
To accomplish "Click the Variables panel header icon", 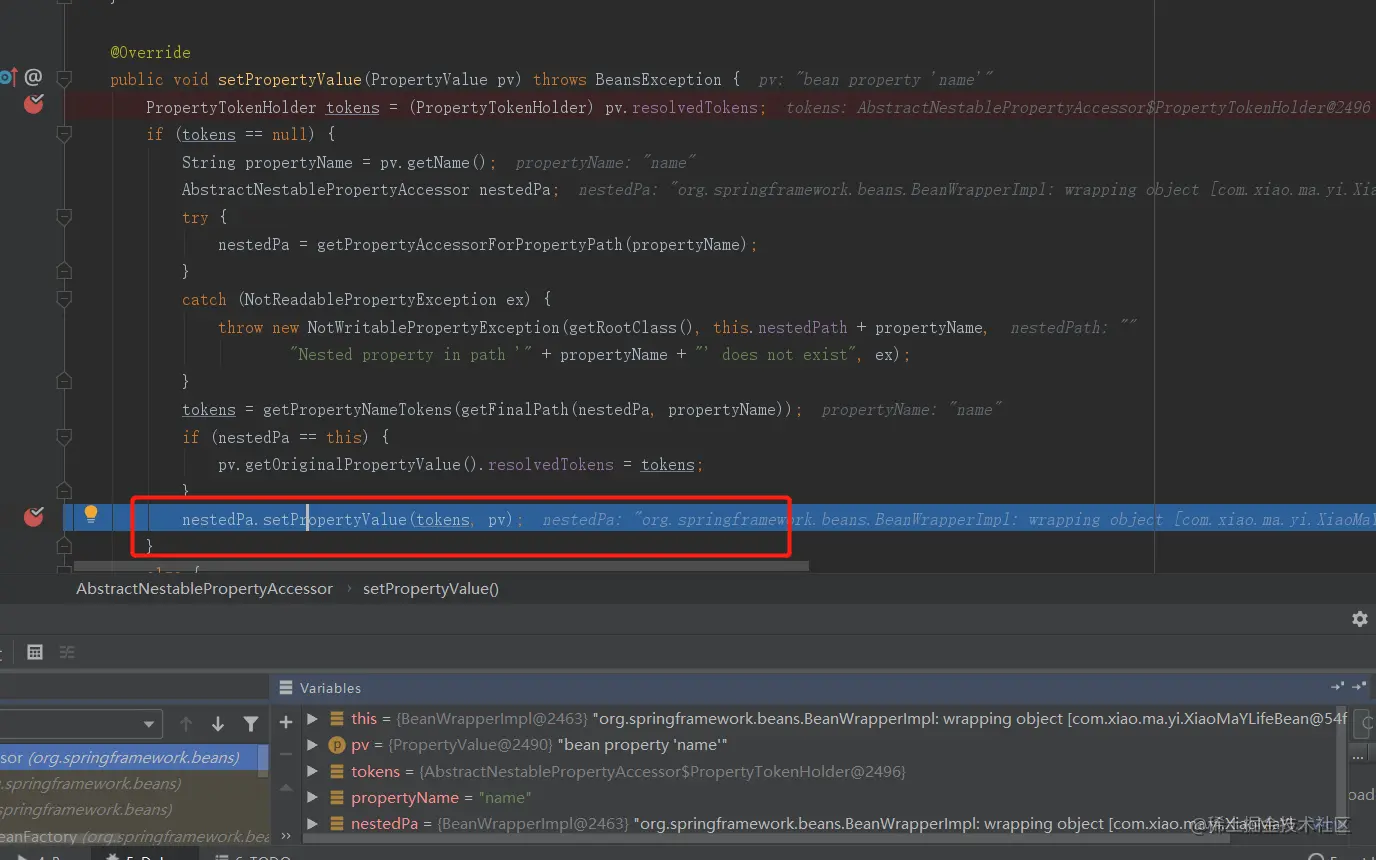I will click(x=286, y=688).
